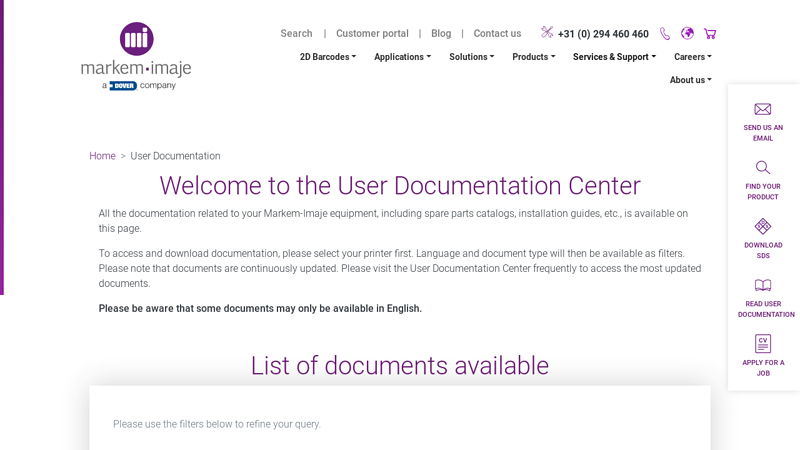Open the Search link in top bar
This screenshot has height=450, width=800.
click(296, 33)
